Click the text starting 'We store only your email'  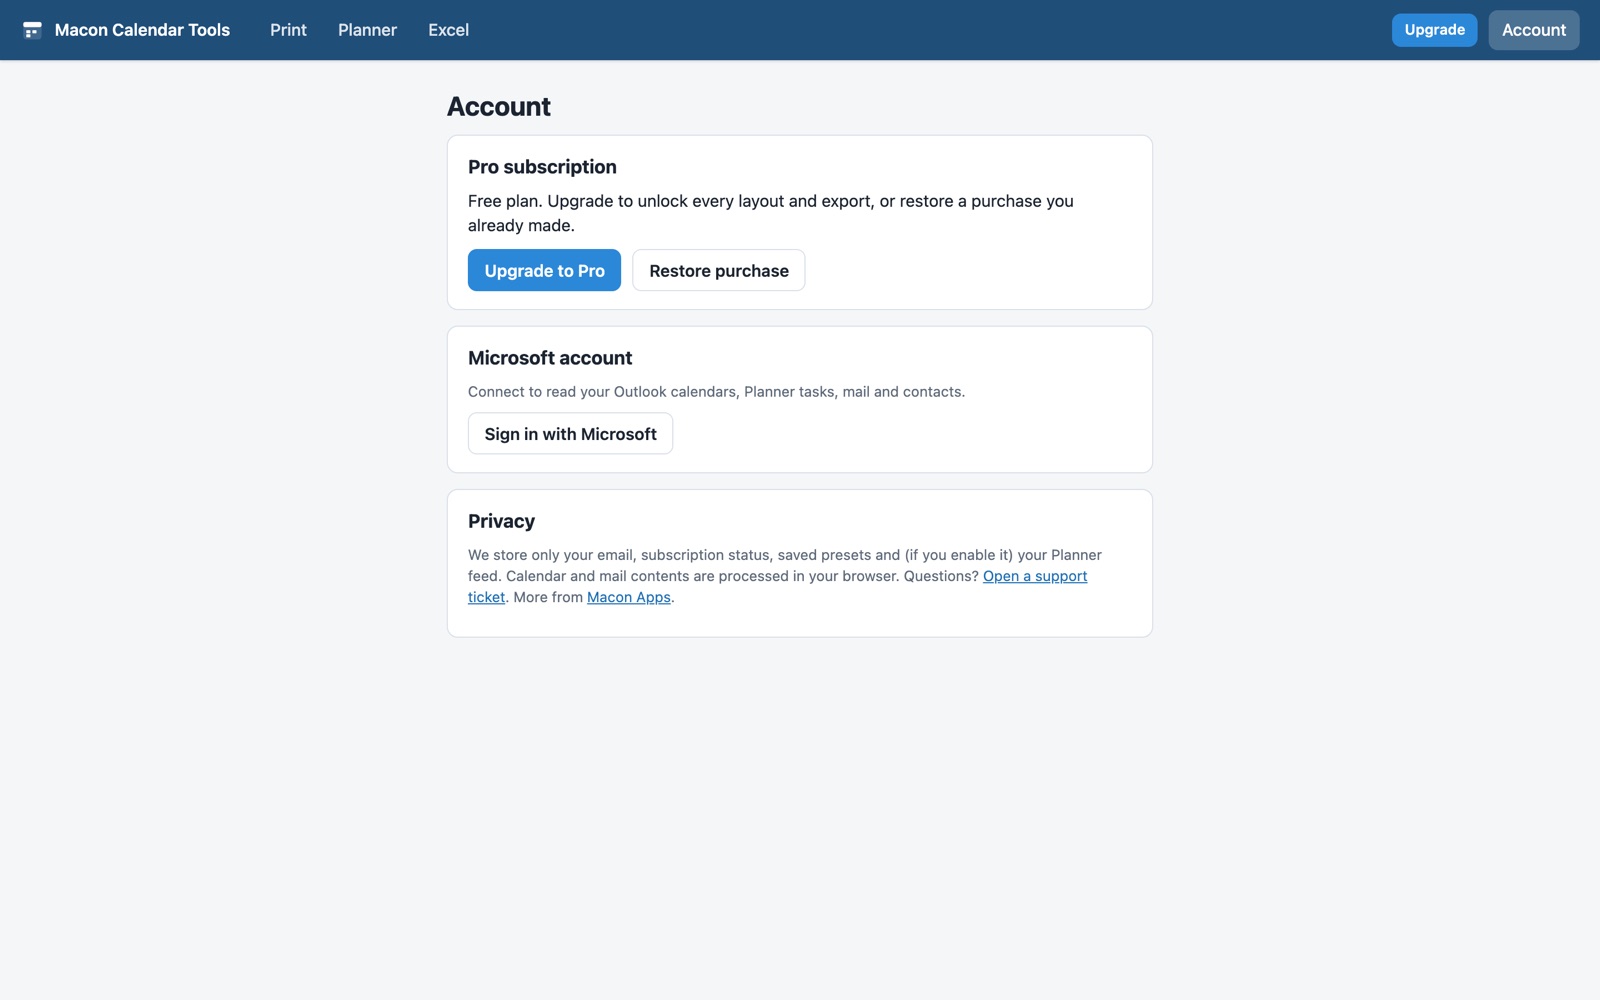tap(785, 576)
